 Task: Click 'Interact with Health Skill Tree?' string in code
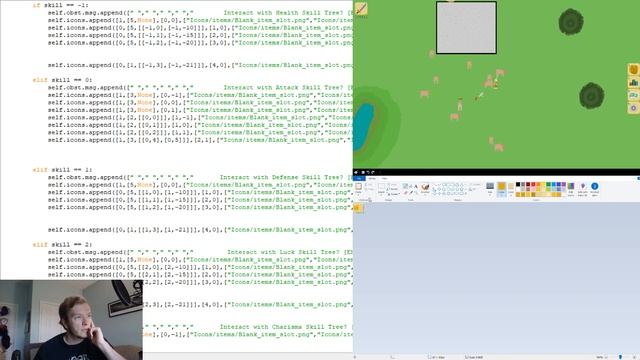(x=284, y=13)
